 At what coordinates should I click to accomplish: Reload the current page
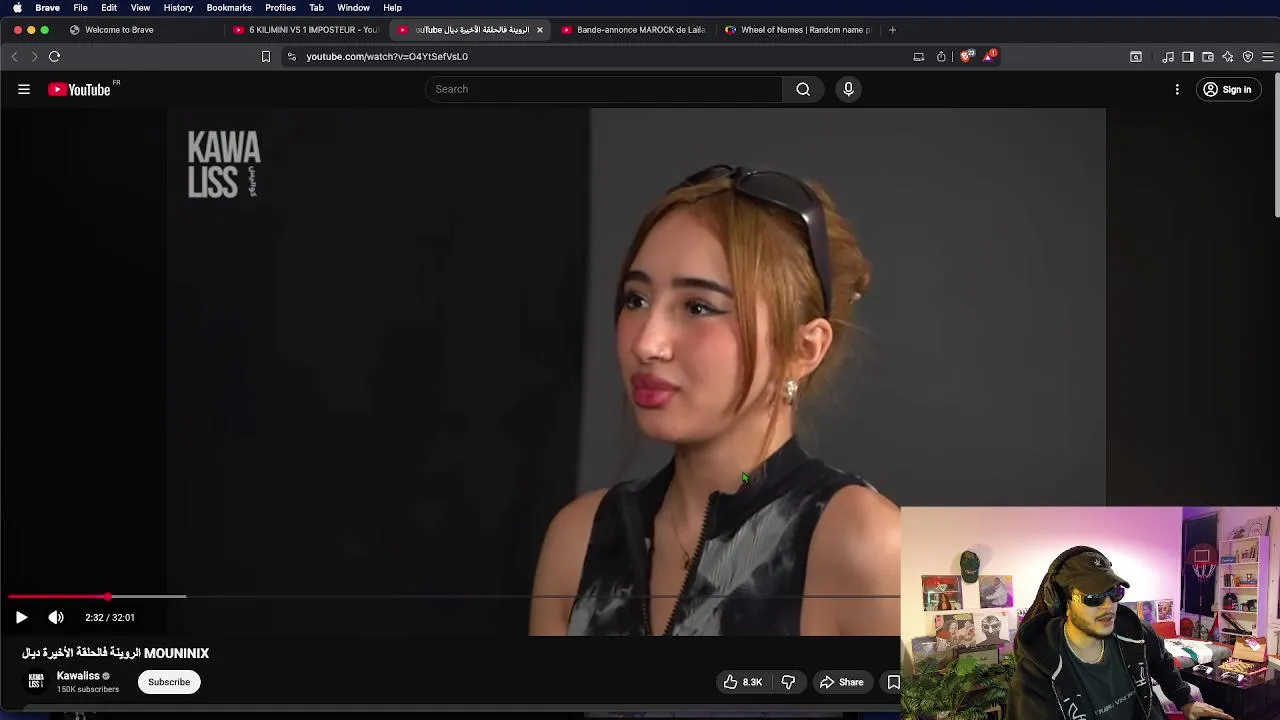55,57
